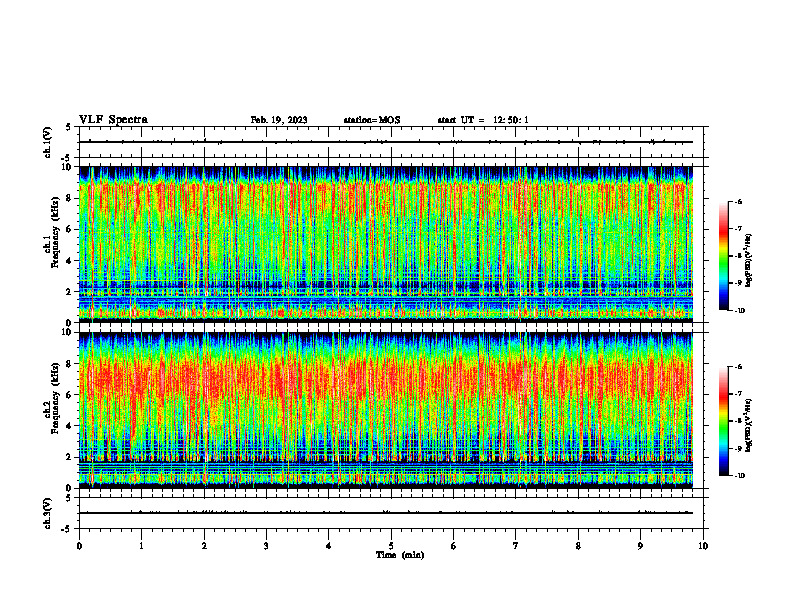Click the ch.3 voltage waveform panel

click(x=391, y=513)
